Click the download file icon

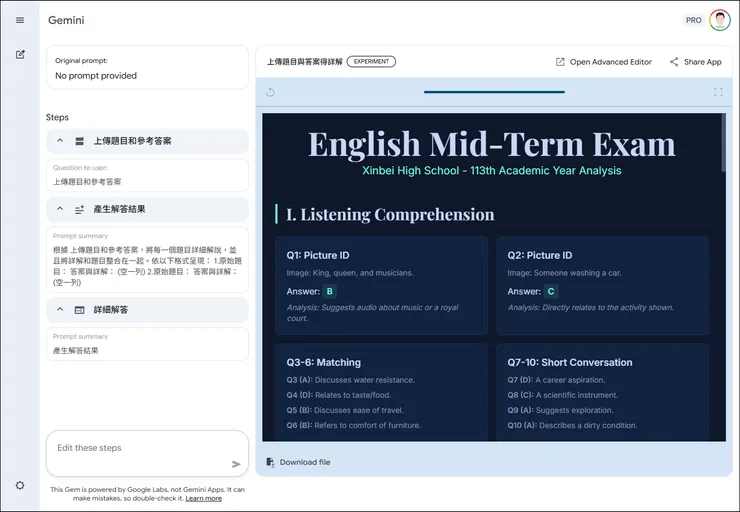270,462
